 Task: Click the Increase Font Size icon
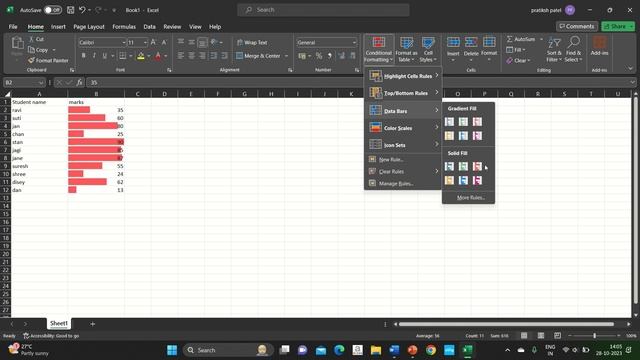[153, 42]
